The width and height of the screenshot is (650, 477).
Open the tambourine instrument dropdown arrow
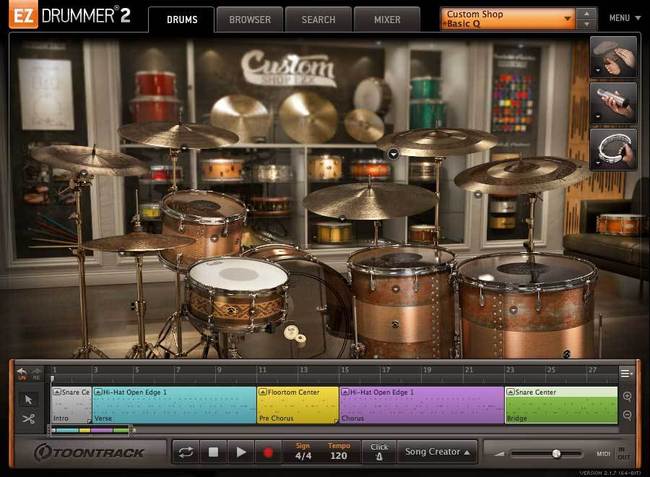[x=597, y=163]
